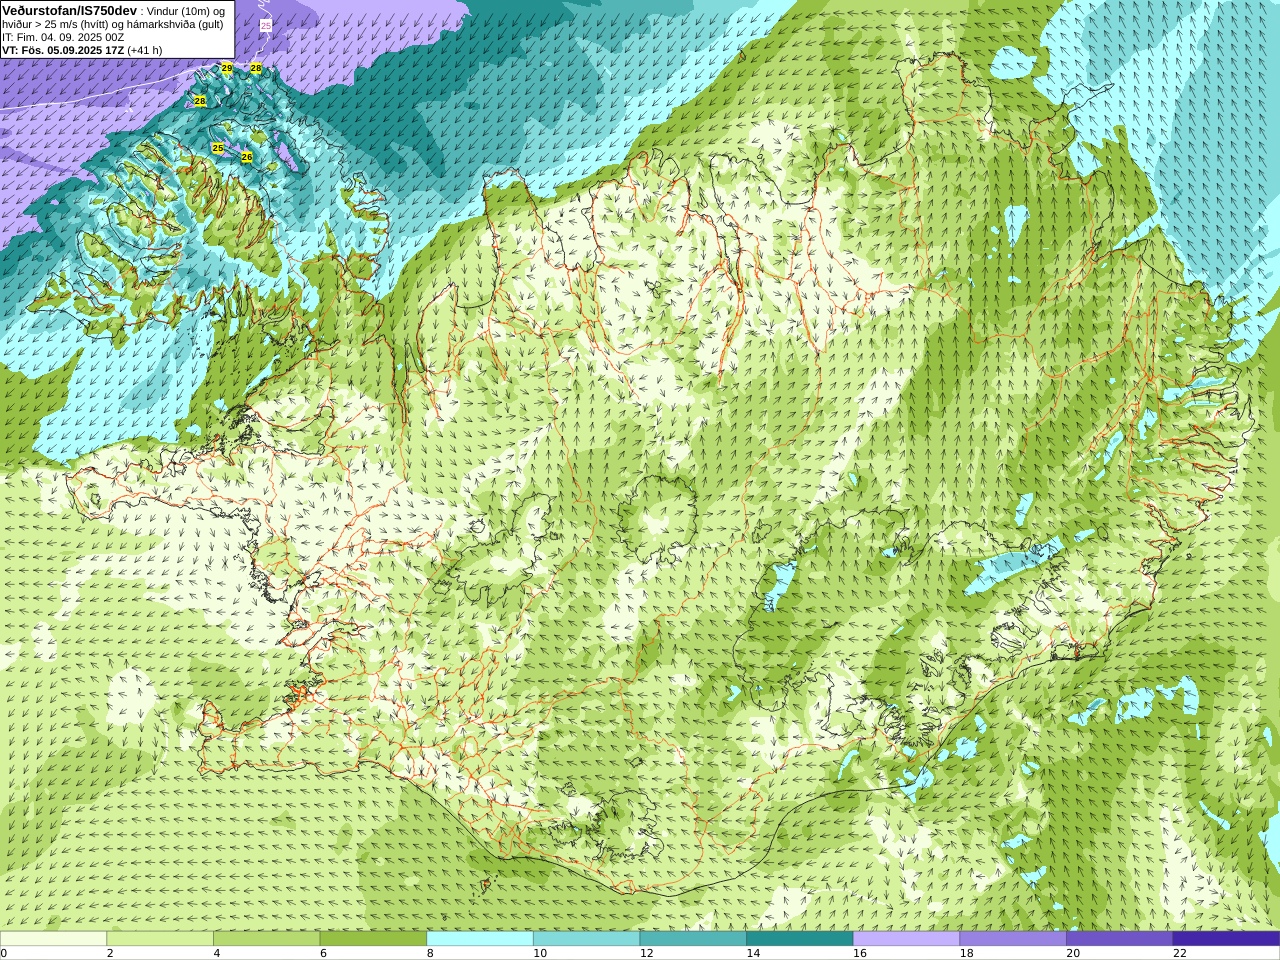Select the 14–16 dark teal legend swatch

click(800, 939)
